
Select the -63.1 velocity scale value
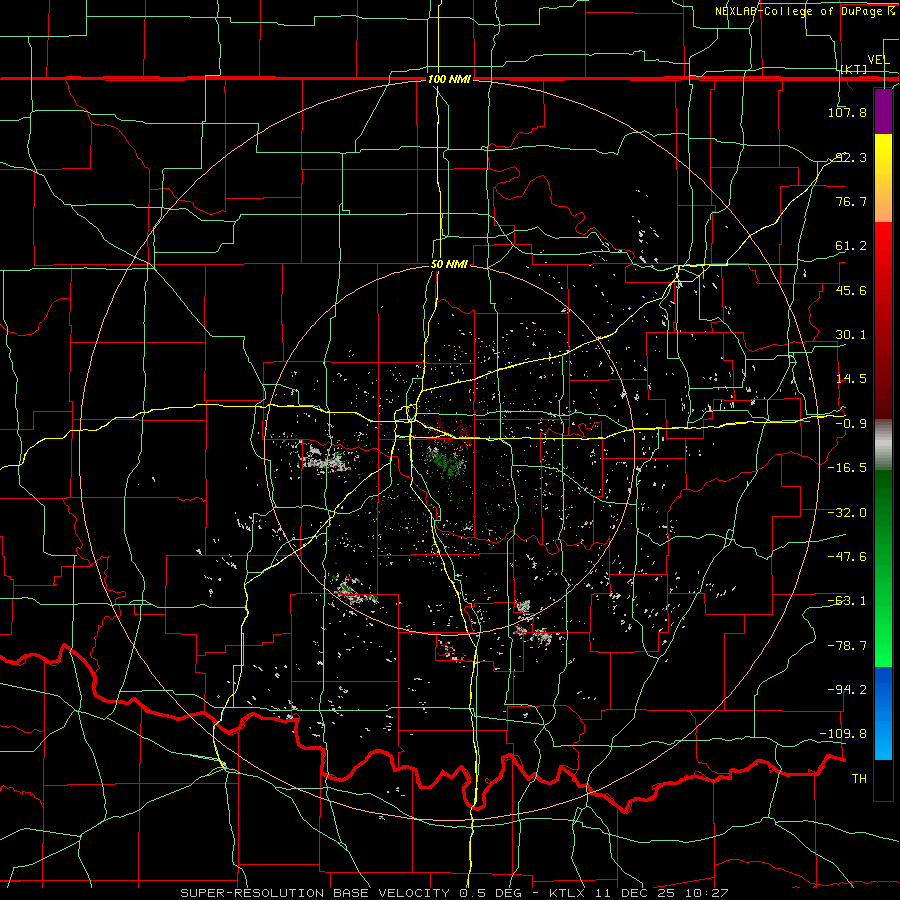point(847,601)
